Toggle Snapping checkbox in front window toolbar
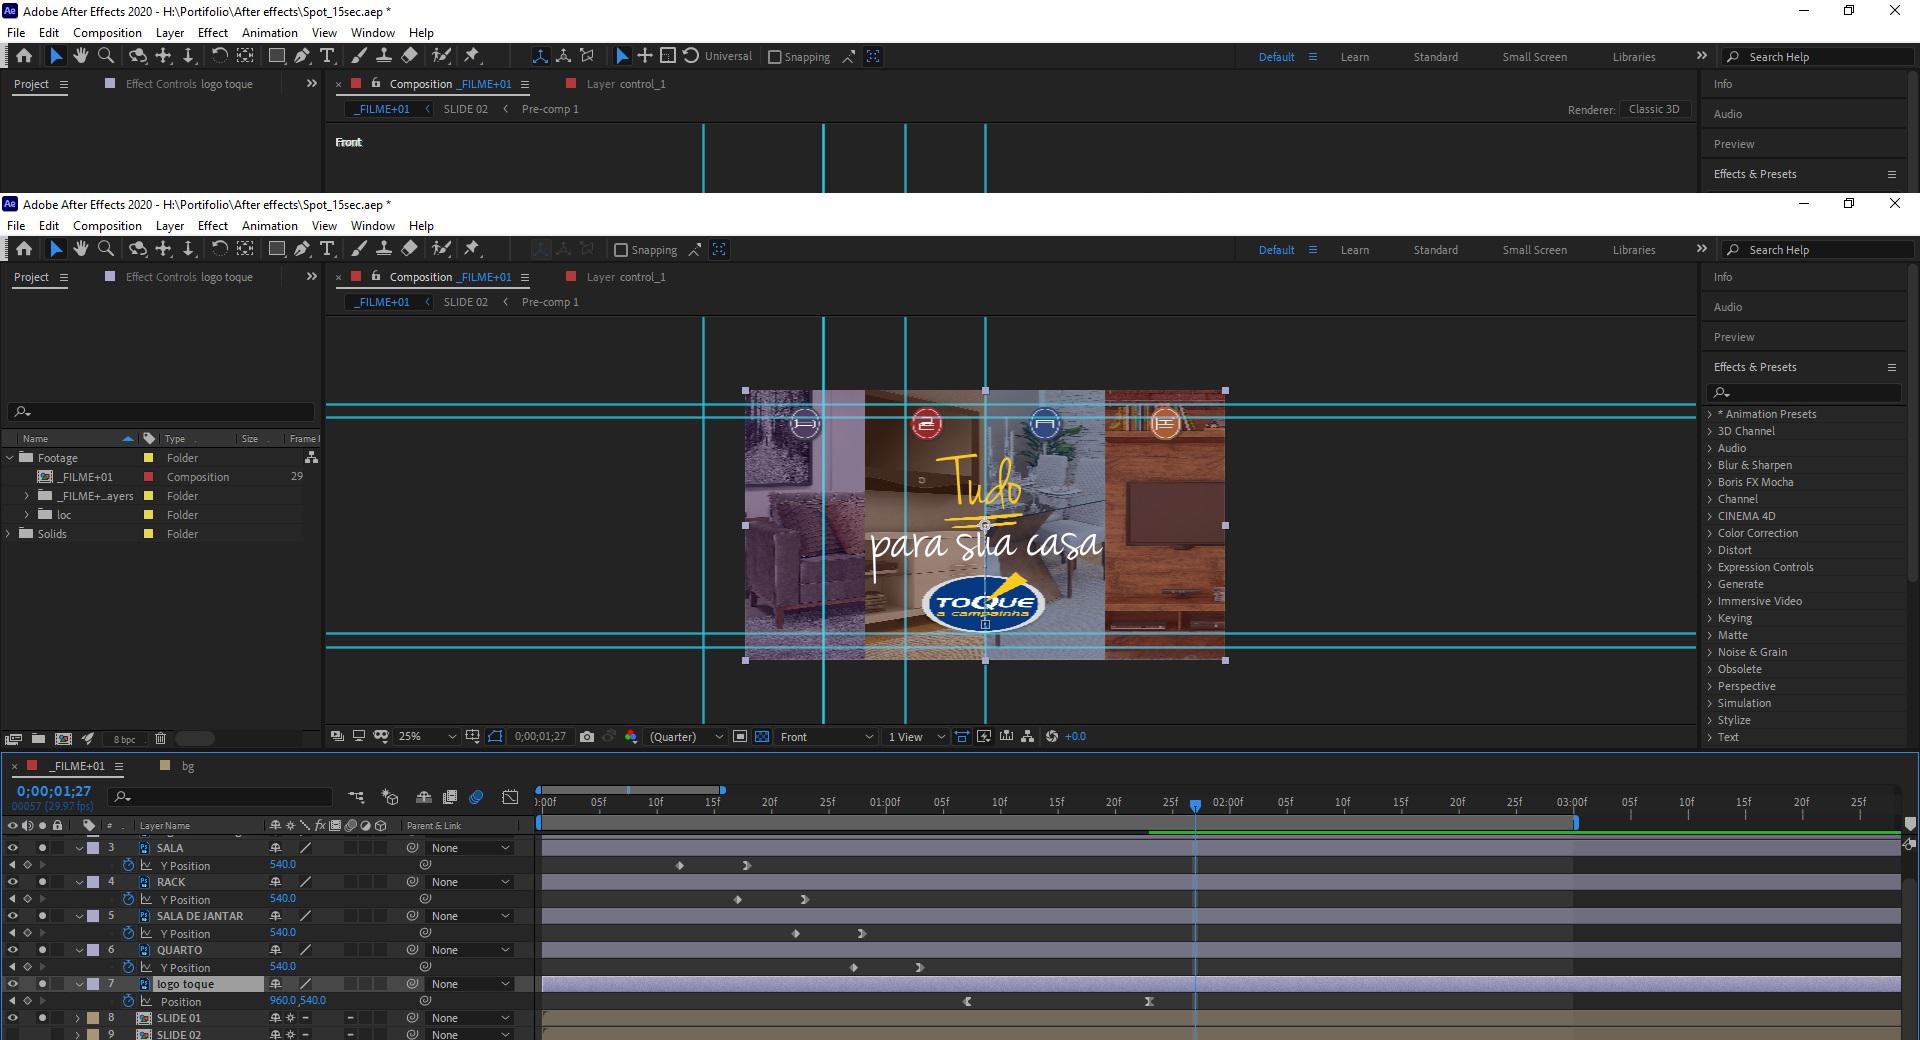 tap(621, 250)
